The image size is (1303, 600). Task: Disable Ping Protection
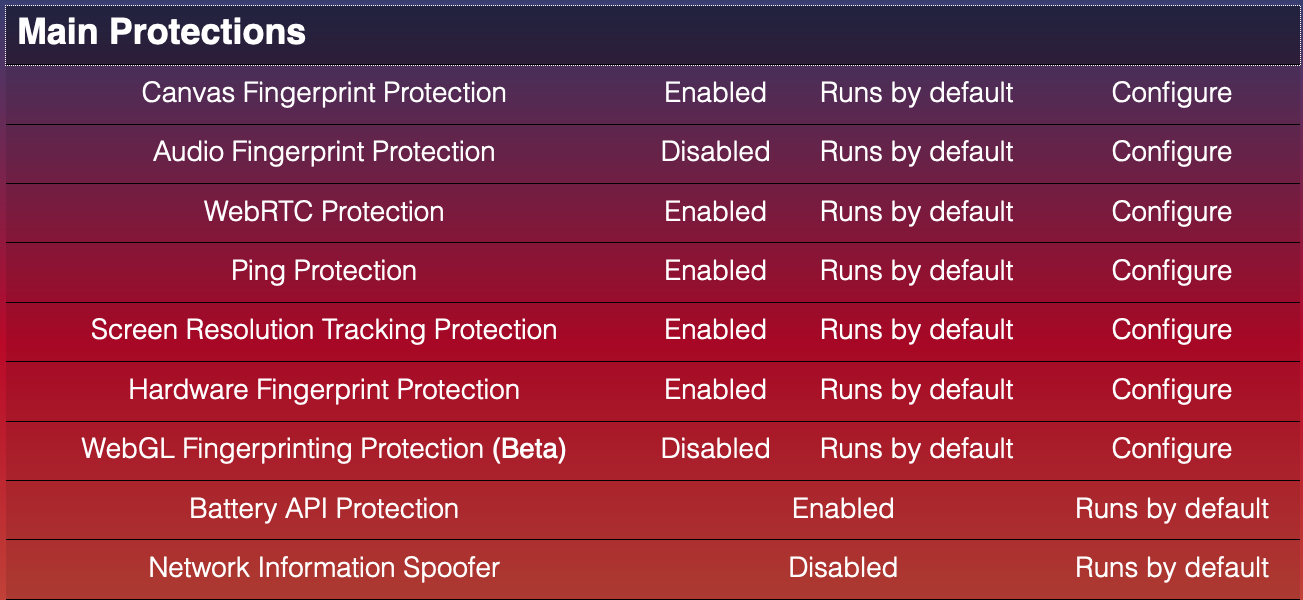click(x=715, y=271)
